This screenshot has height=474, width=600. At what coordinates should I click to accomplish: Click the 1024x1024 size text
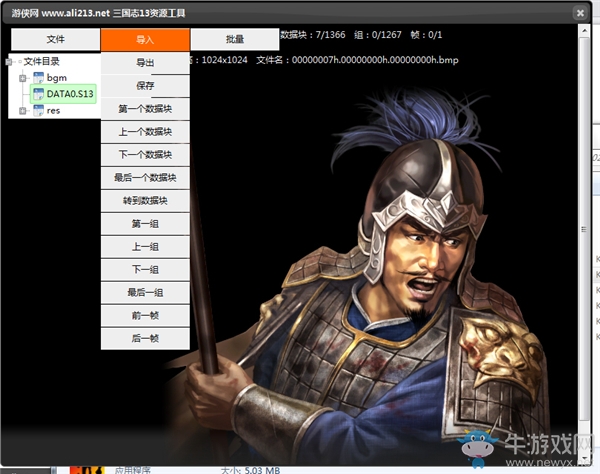click(x=224, y=60)
